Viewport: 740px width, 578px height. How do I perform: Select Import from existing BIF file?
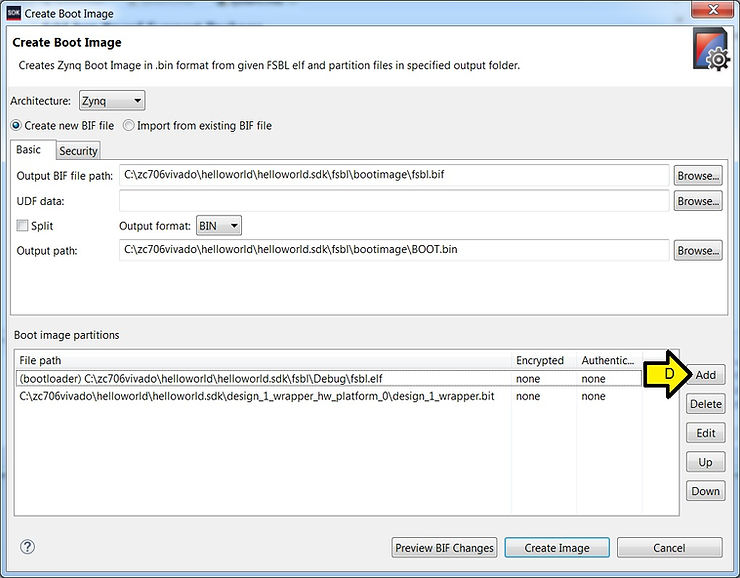[130, 126]
